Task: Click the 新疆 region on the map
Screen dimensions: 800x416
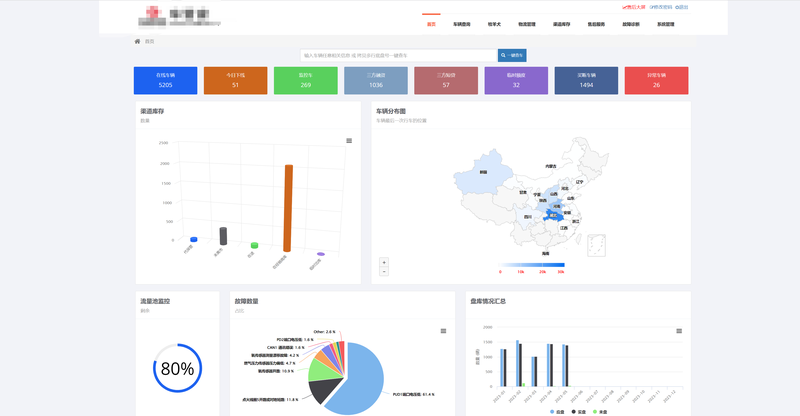Action: coord(482,172)
